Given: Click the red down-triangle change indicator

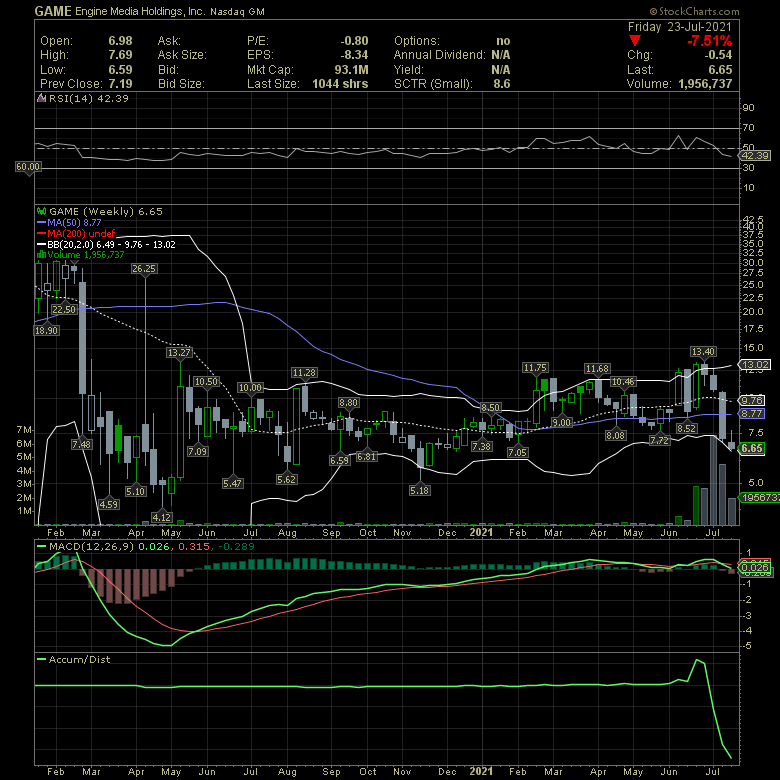Looking at the screenshot, I should (x=634, y=41).
